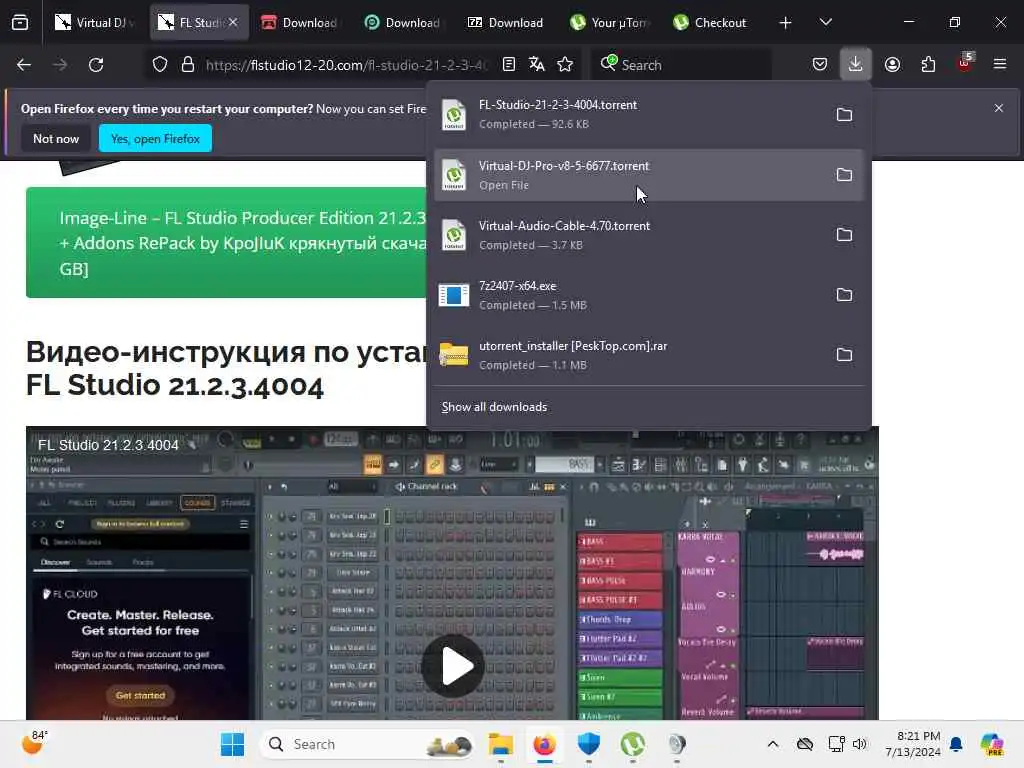
Task: Open uTorrent from the taskbar
Action: click(633, 744)
